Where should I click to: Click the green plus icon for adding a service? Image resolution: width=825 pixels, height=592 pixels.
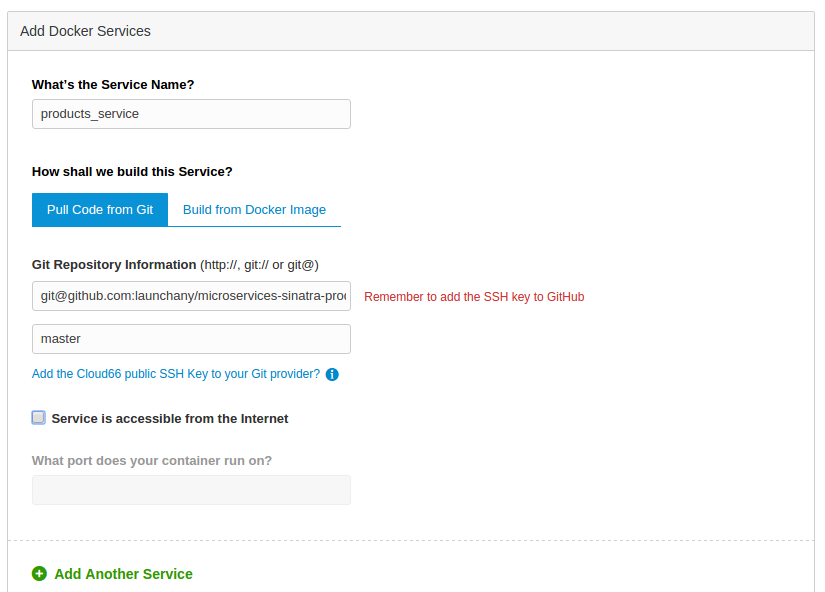pyautogui.click(x=39, y=574)
